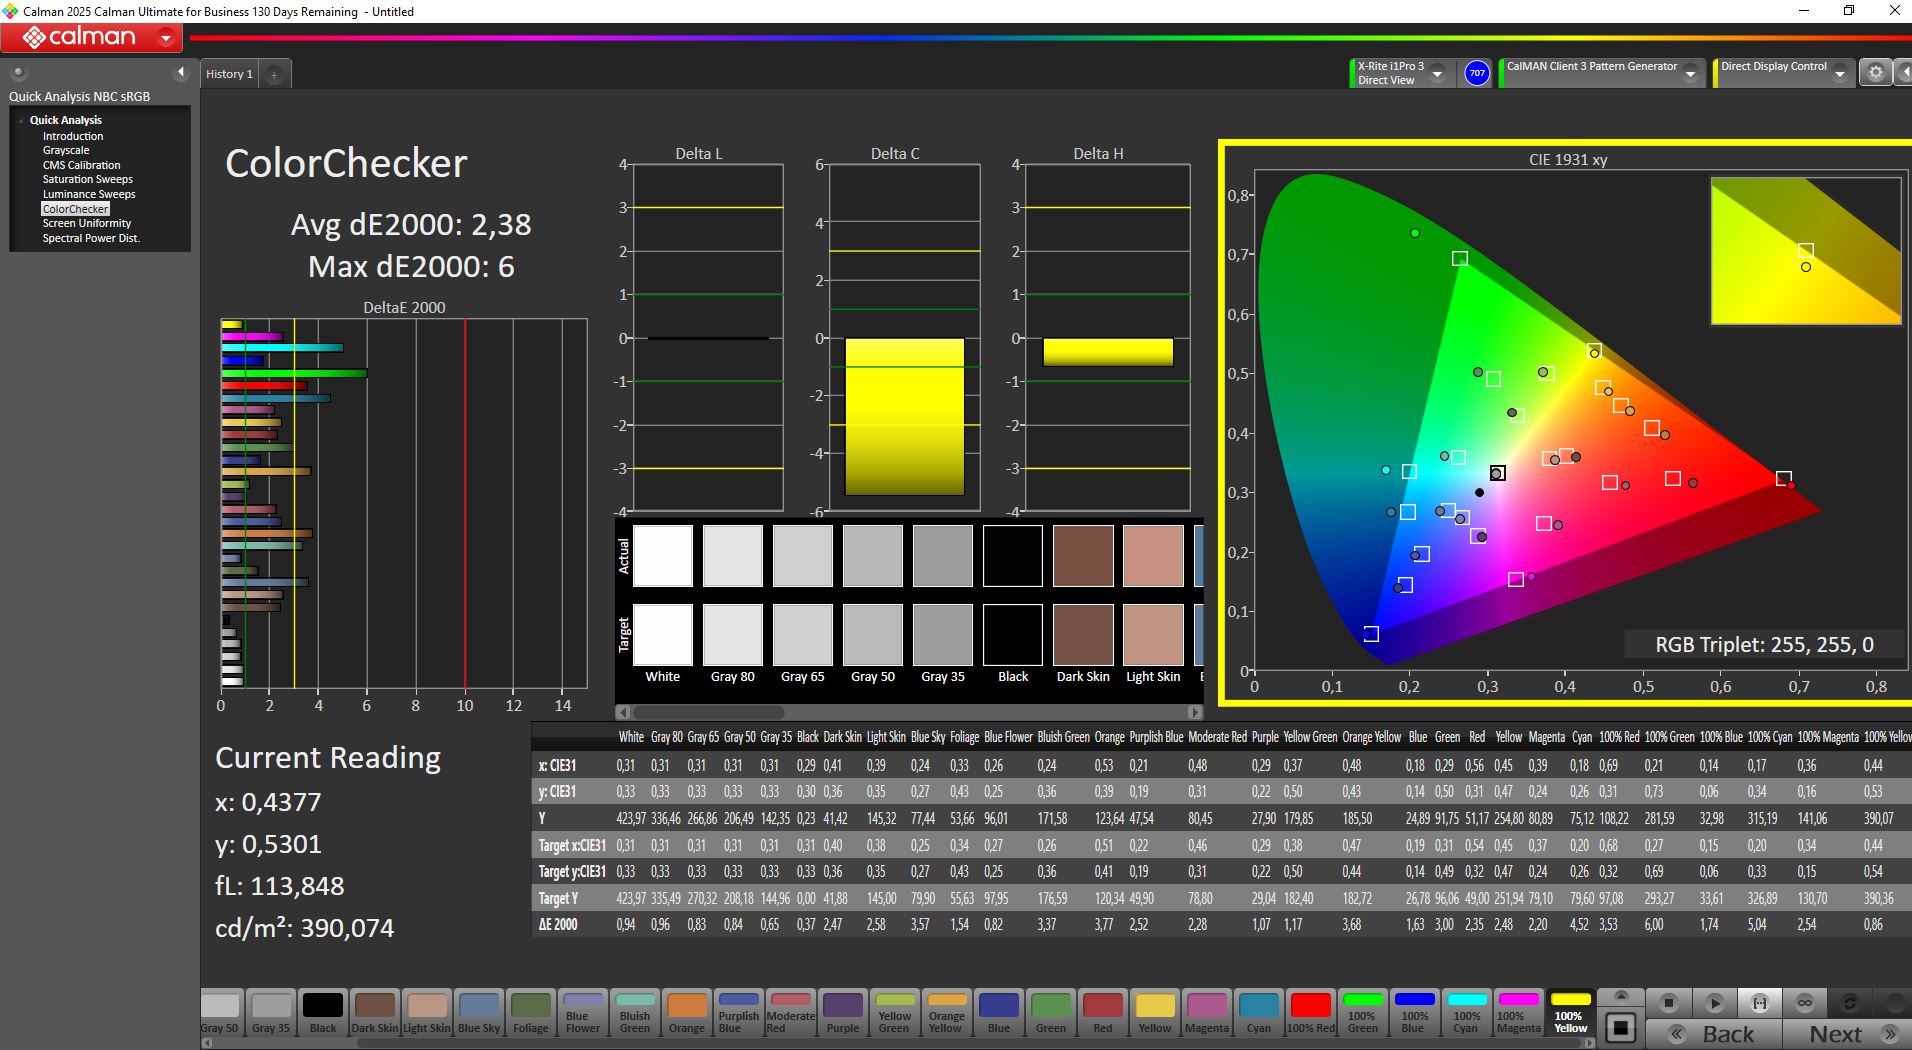Click the read series bracket icon

click(x=1759, y=1002)
